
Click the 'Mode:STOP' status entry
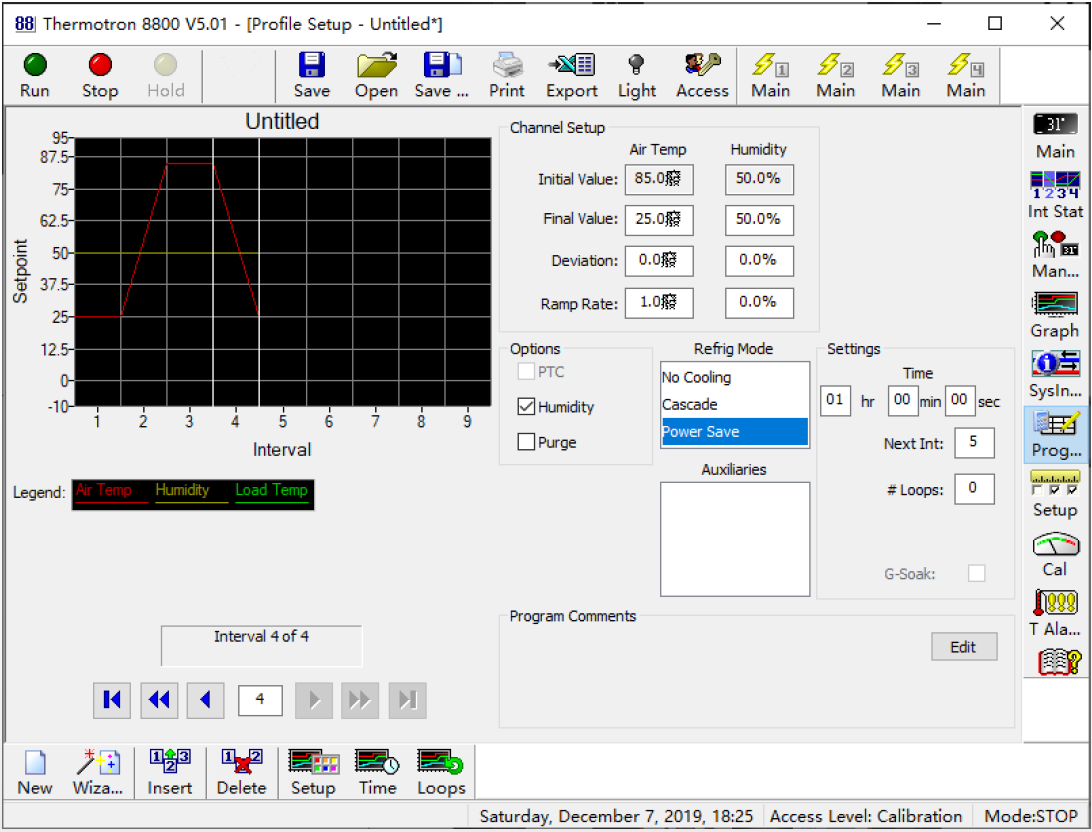(x=1031, y=816)
